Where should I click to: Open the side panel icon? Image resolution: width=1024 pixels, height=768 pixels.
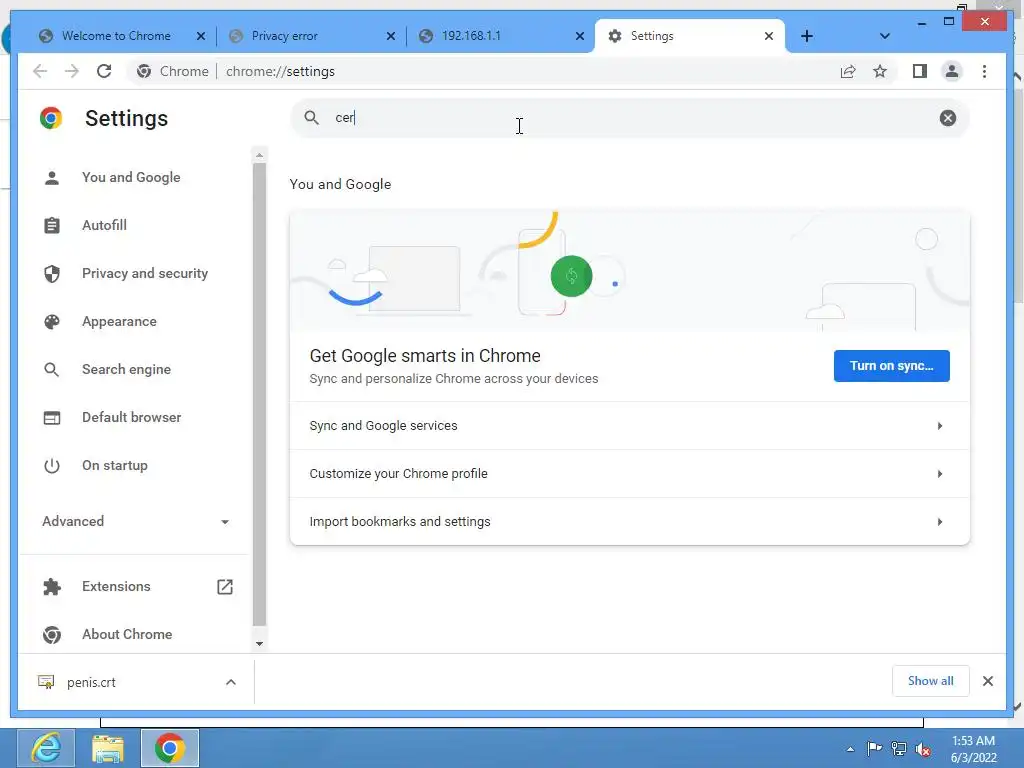tap(920, 71)
